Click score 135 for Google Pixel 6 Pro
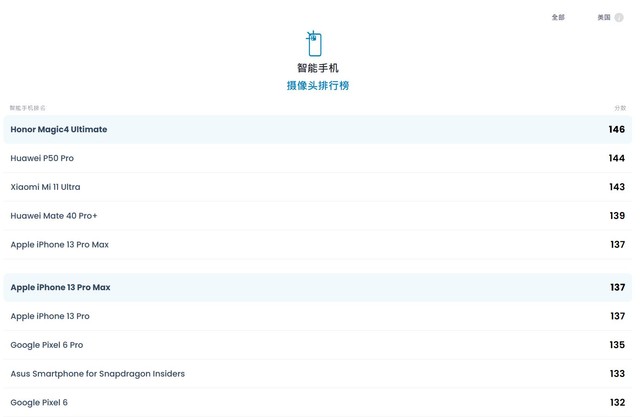The image size is (640, 417). pos(616,345)
